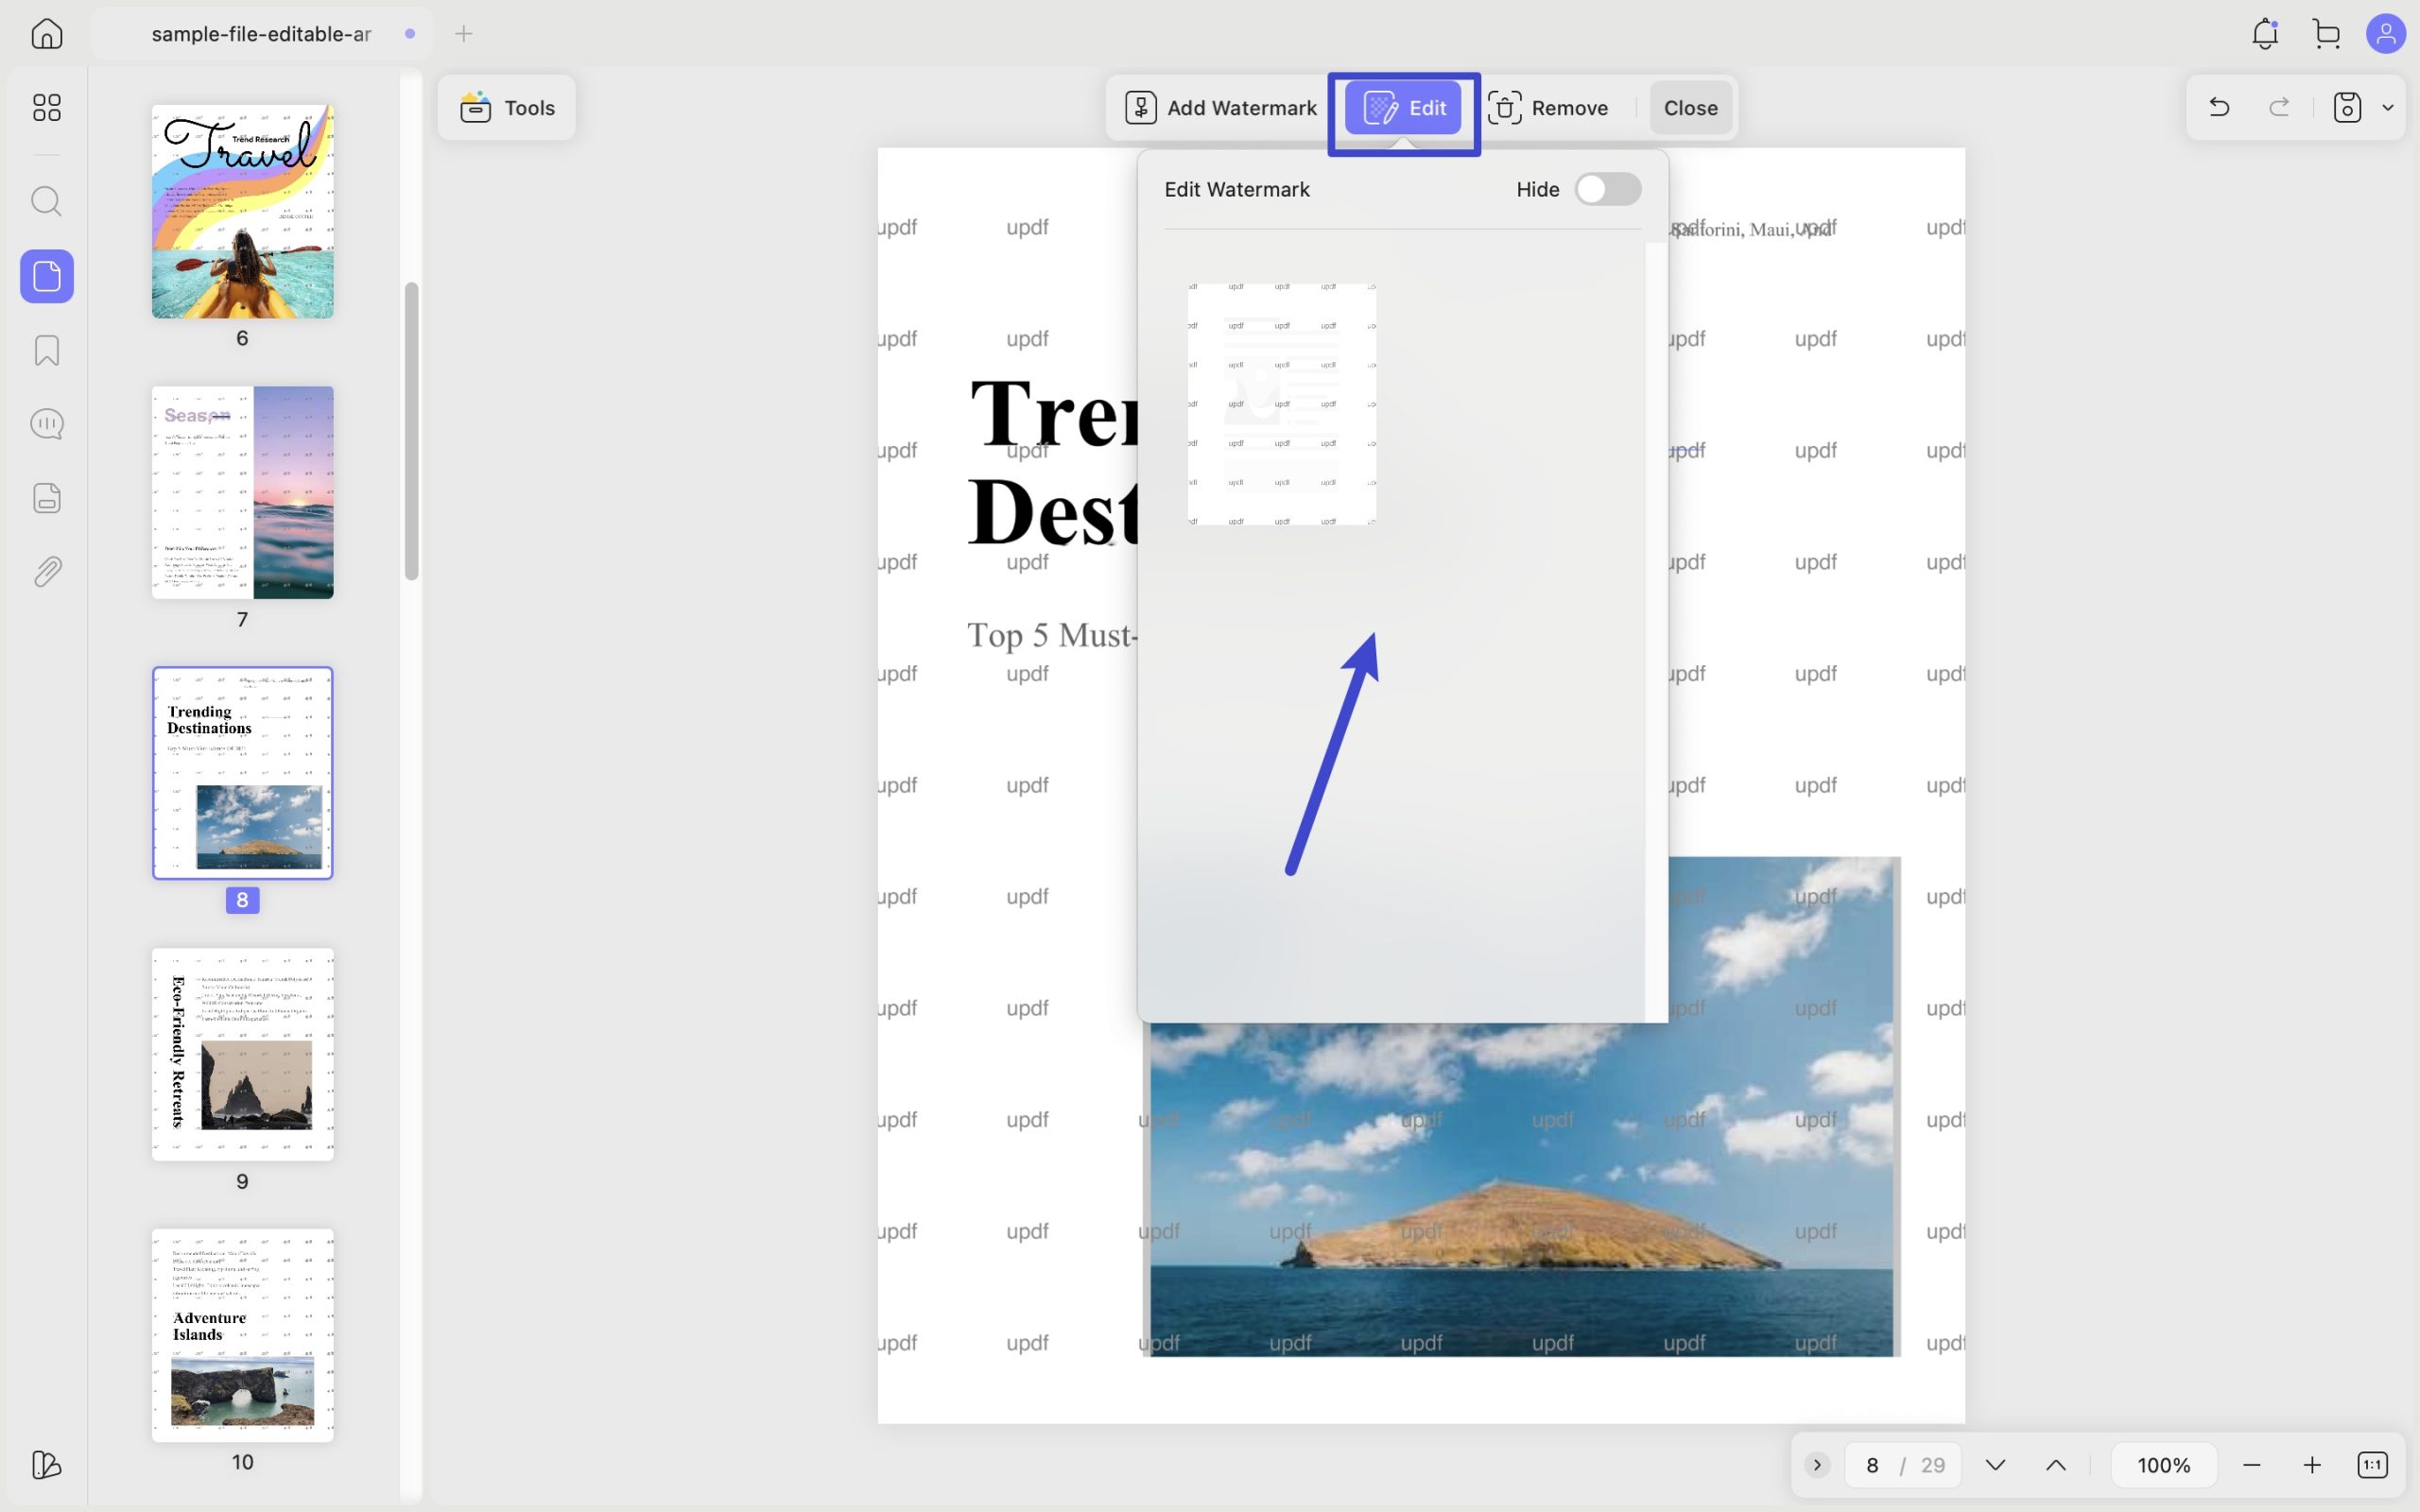
Task: Go to next page down arrow
Action: (1995, 1465)
